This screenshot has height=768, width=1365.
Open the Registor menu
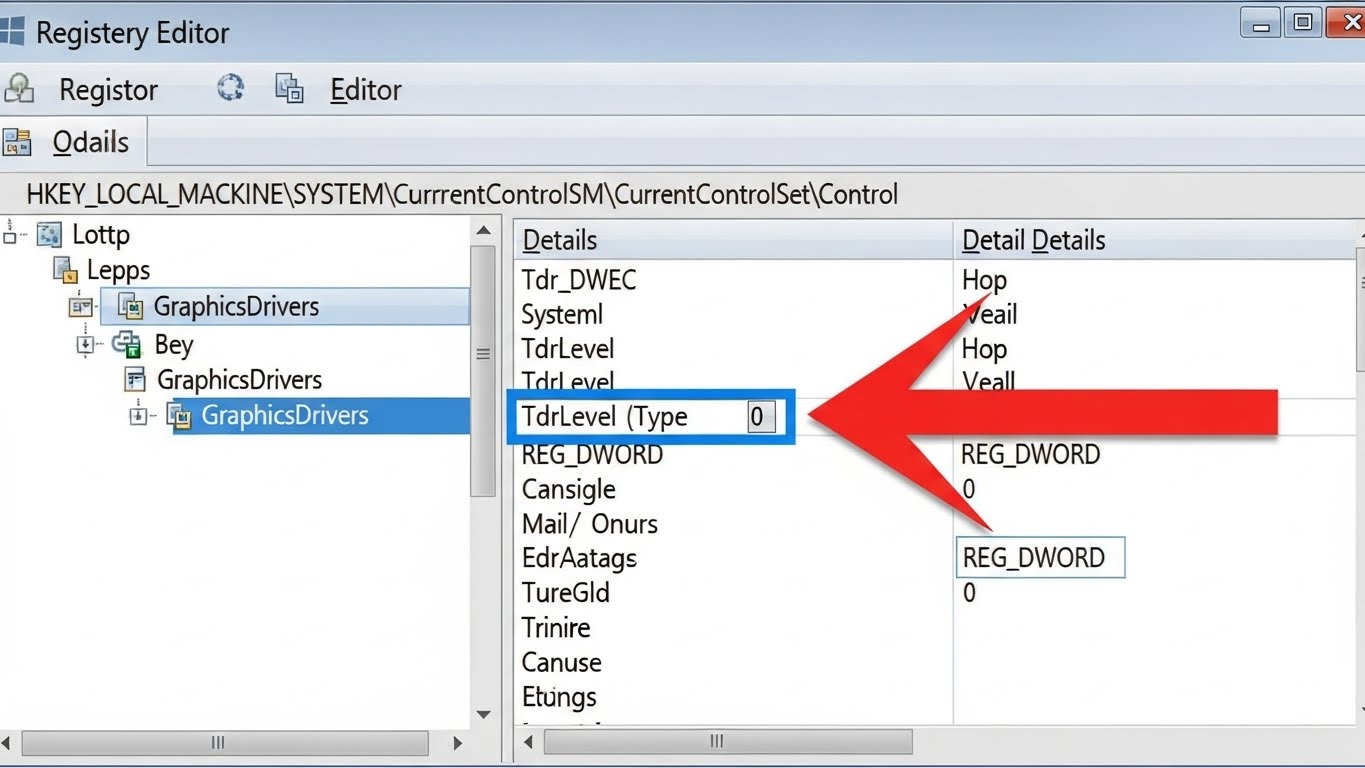pyautogui.click(x=108, y=90)
